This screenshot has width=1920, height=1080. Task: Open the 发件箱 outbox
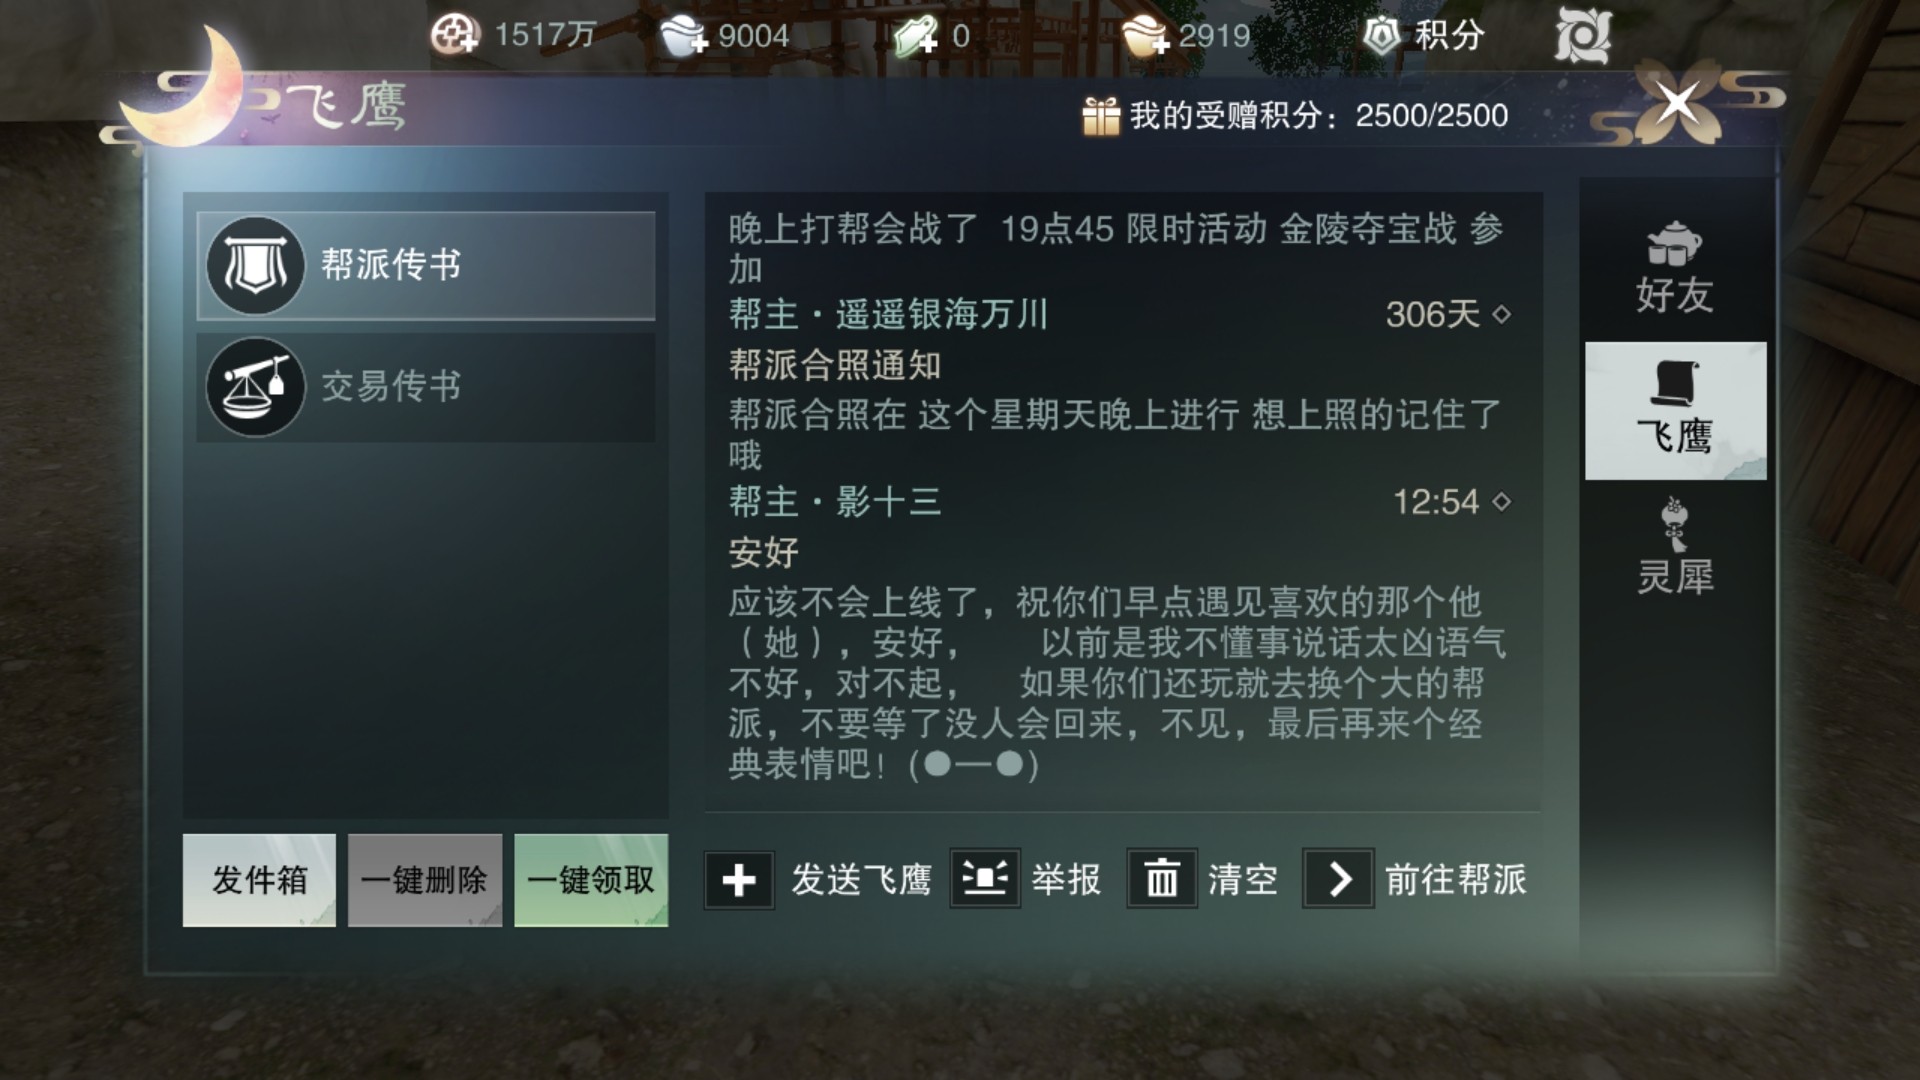pos(259,880)
